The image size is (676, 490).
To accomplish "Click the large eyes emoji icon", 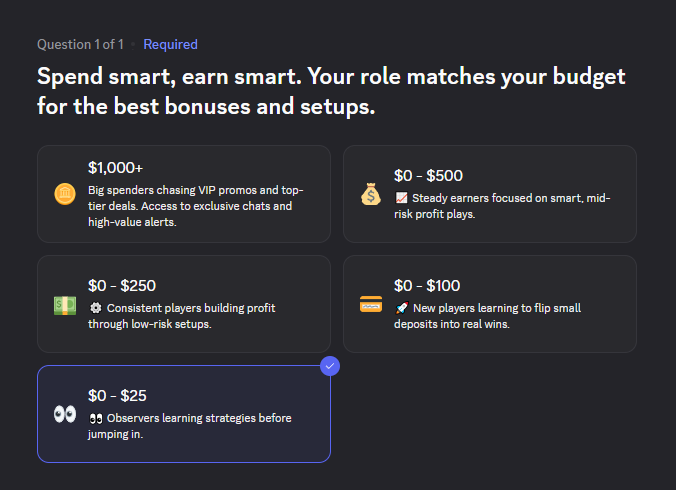I will pyautogui.click(x=65, y=414).
